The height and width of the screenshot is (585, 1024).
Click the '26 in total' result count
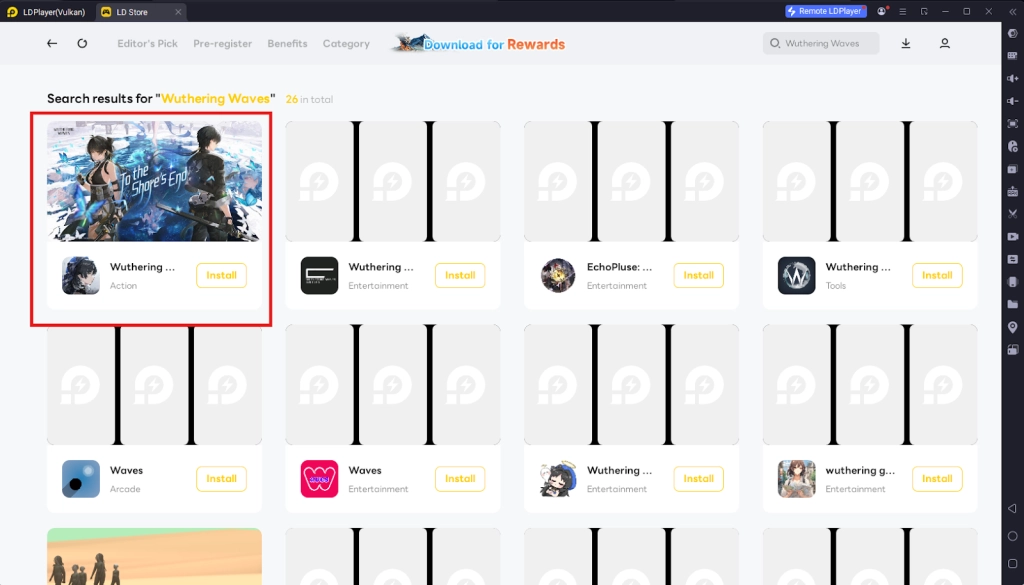[310, 99]
